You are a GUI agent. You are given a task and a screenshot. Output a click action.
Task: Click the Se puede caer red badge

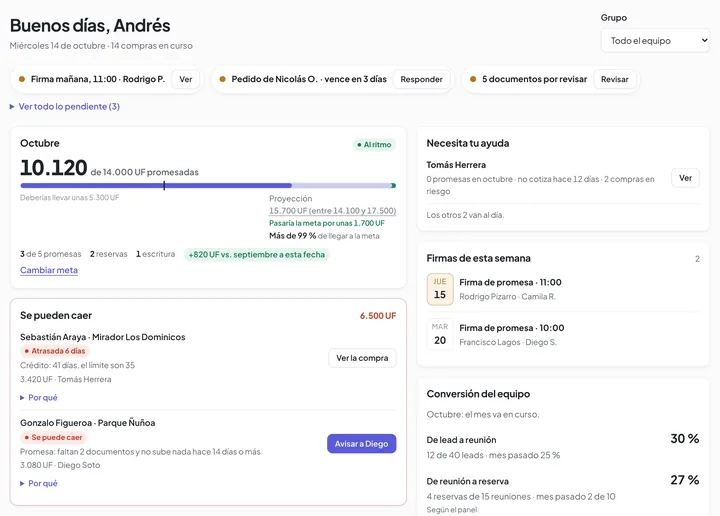tap(54, 437)
